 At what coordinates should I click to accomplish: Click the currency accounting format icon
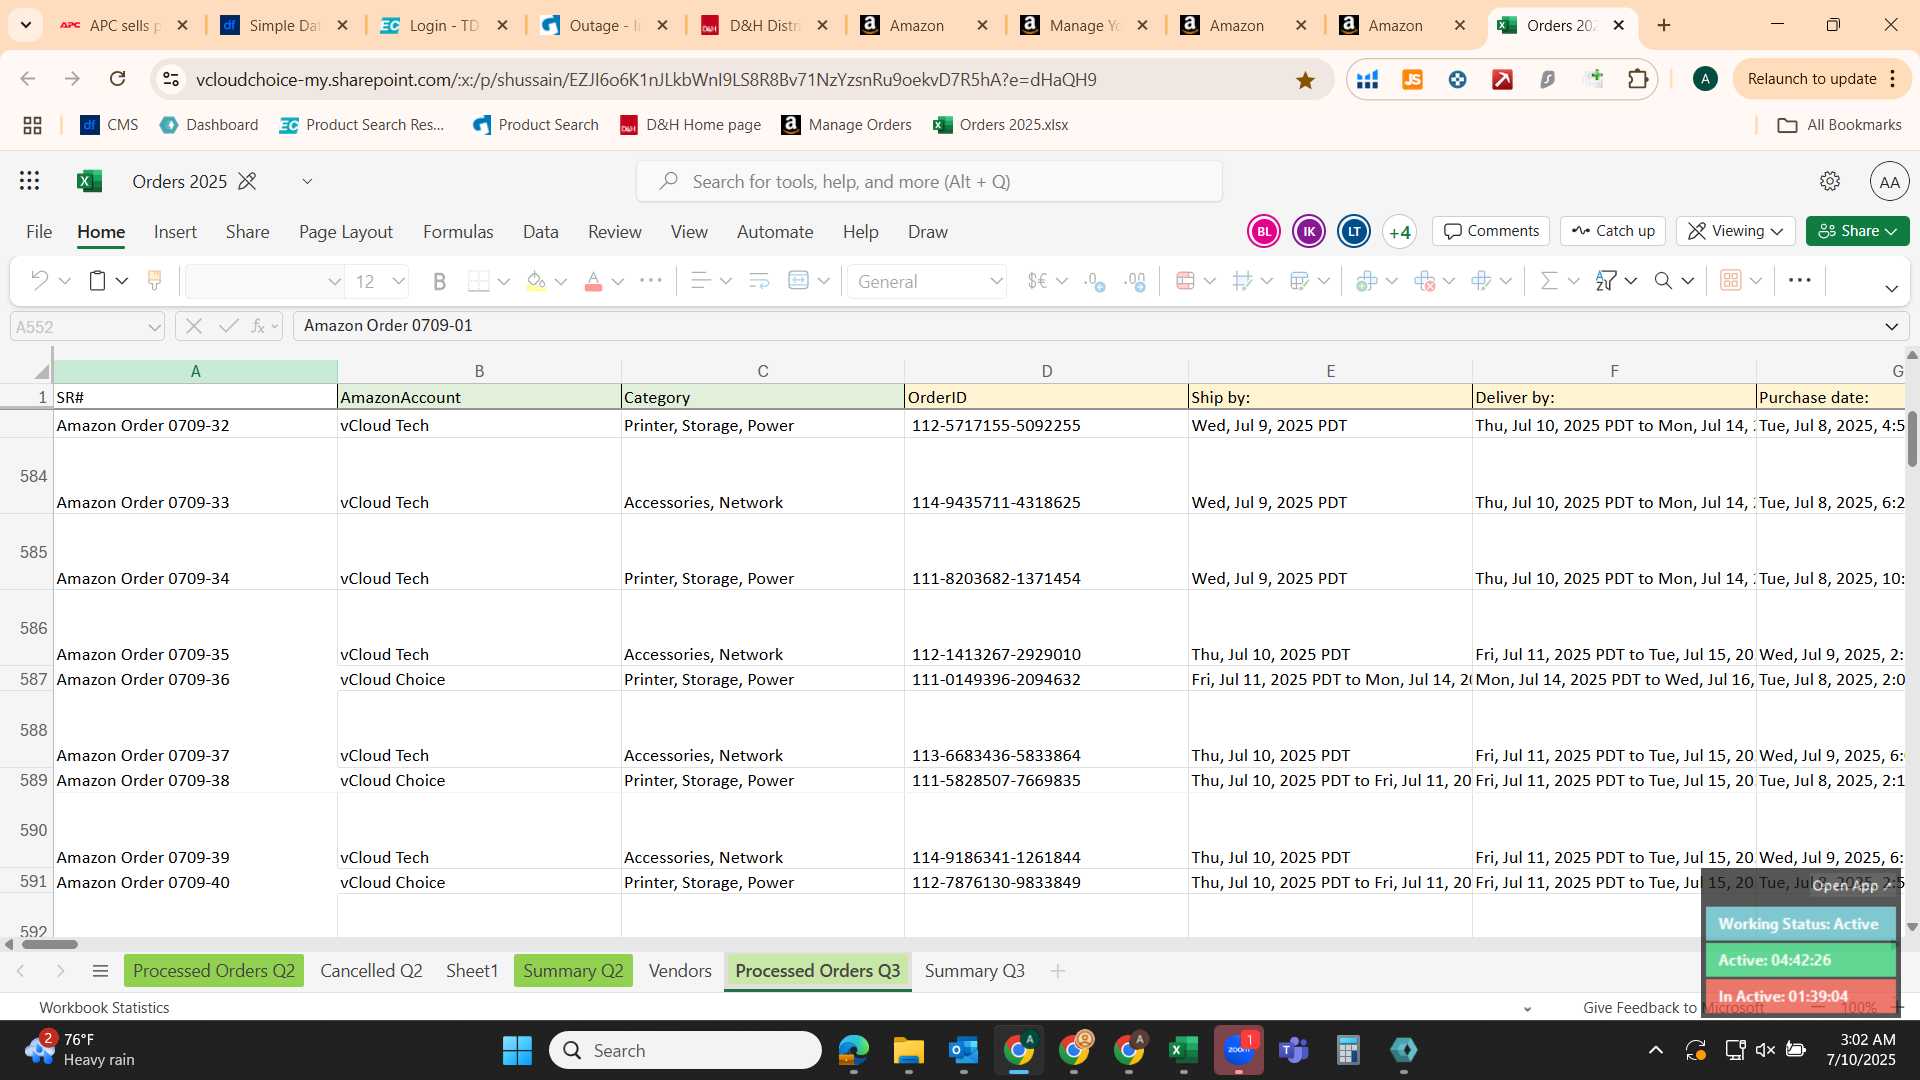[x=1038, y=281]
